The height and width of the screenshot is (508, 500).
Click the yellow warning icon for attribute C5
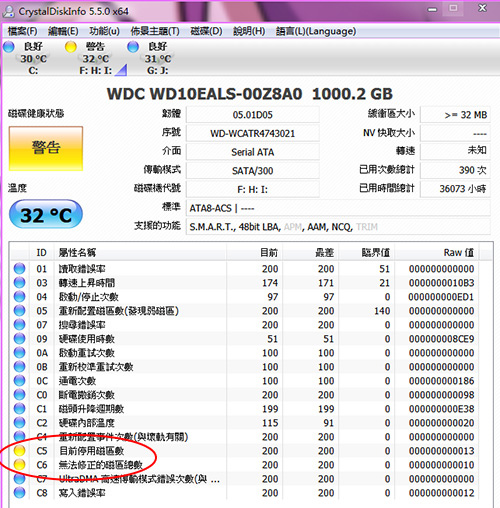click(19, 450)
